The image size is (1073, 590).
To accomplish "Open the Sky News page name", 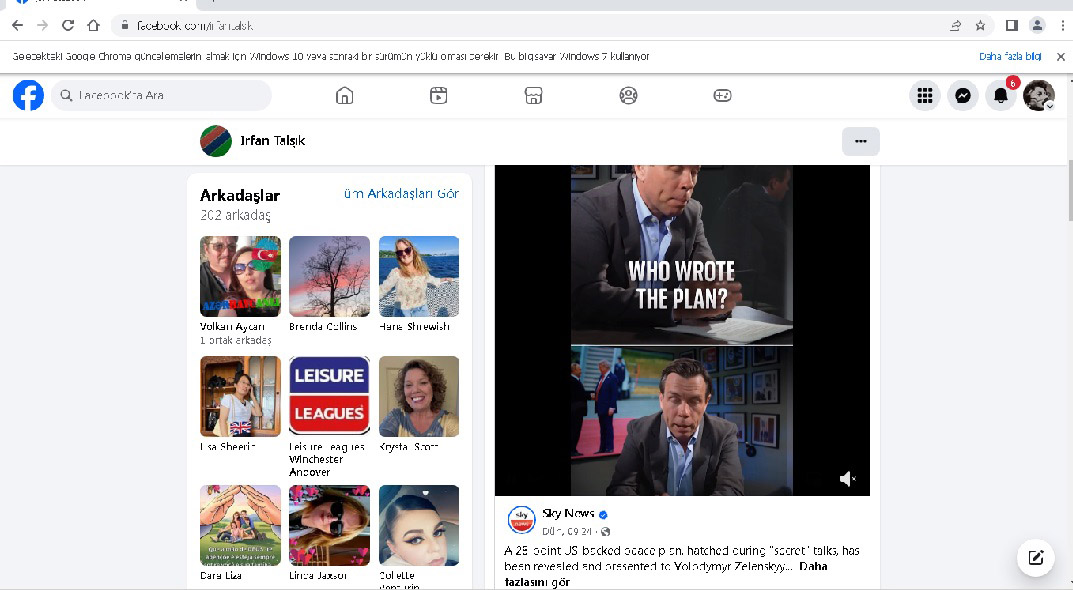I will tap(566, 513).
